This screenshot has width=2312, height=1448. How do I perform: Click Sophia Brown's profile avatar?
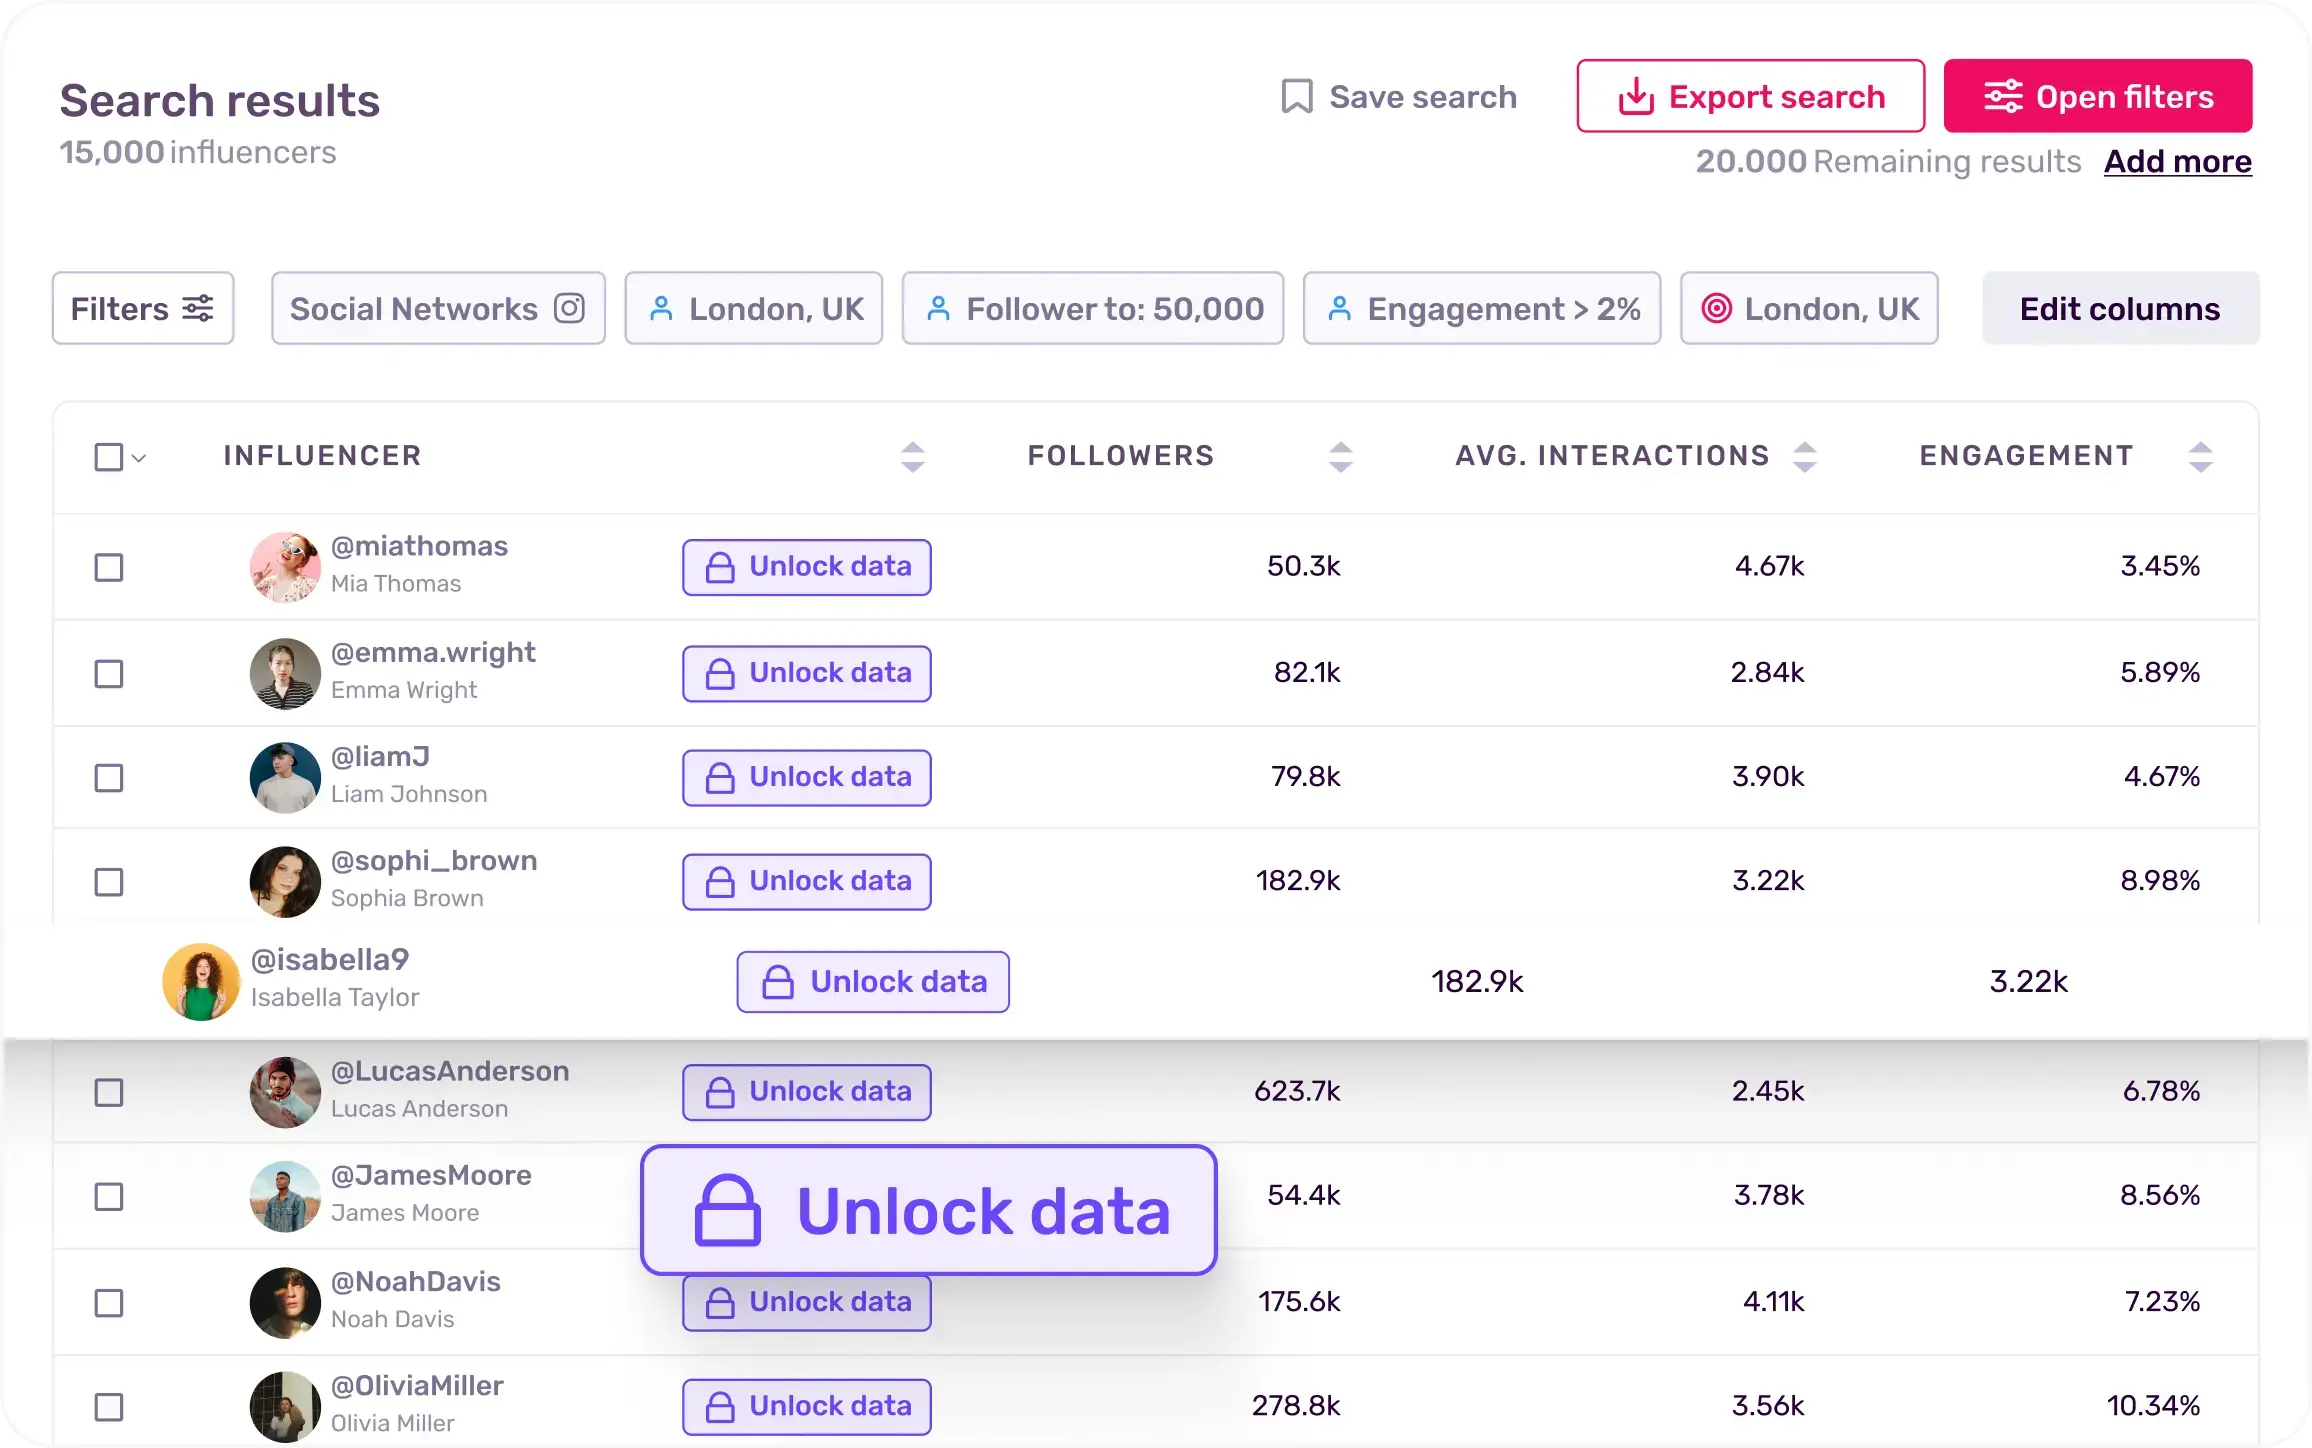[285, 882]
